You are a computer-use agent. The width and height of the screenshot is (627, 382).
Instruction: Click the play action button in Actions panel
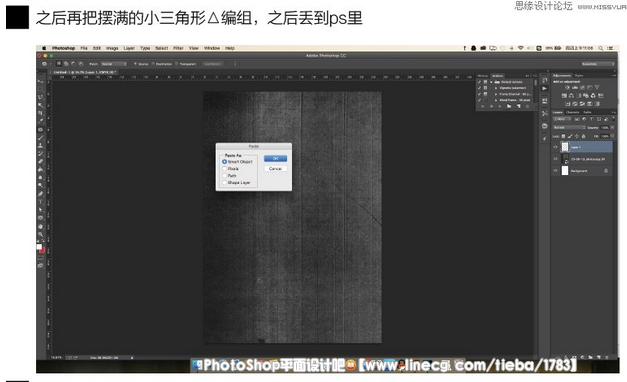[500, 106]
